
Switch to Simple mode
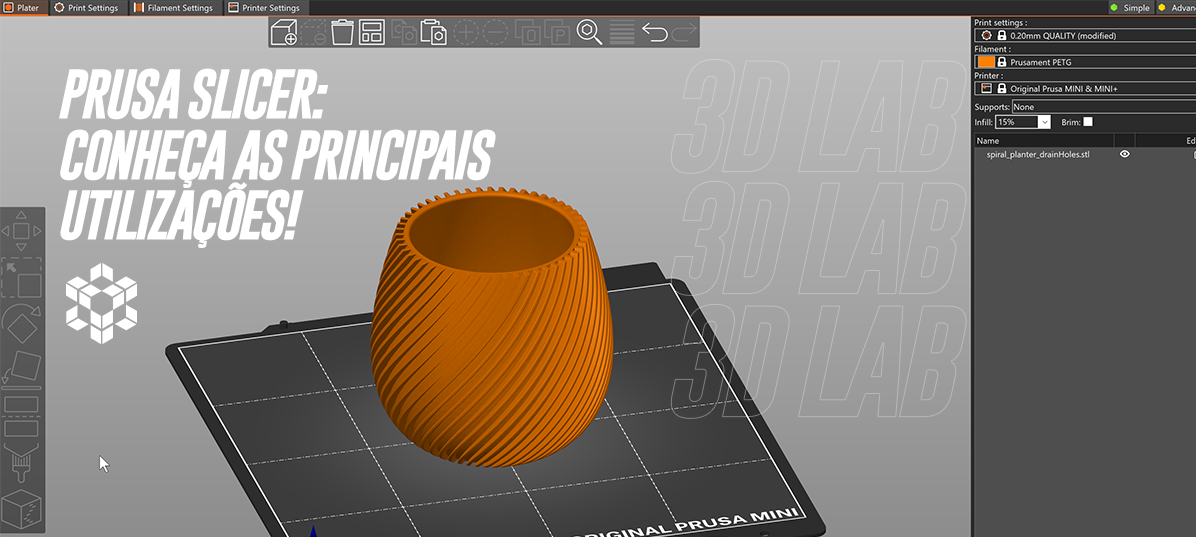[1129, 8]
